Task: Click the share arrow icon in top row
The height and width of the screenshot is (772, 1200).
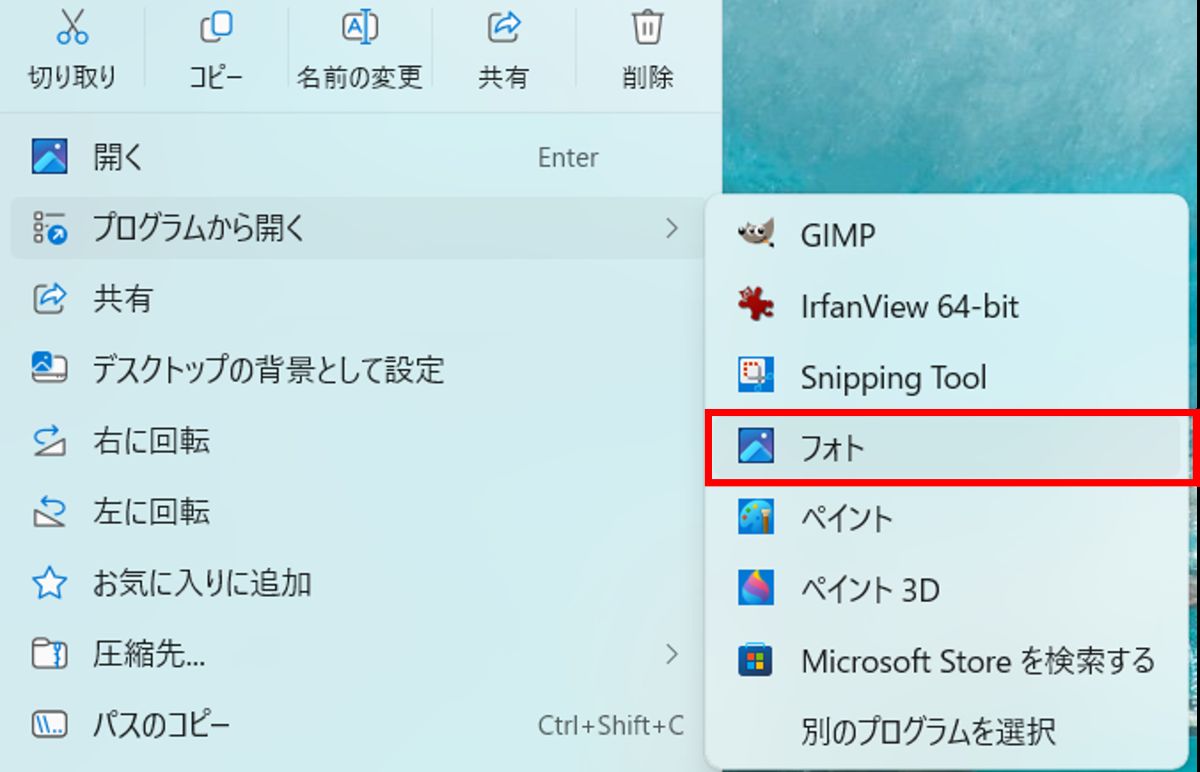Action: 503,28
